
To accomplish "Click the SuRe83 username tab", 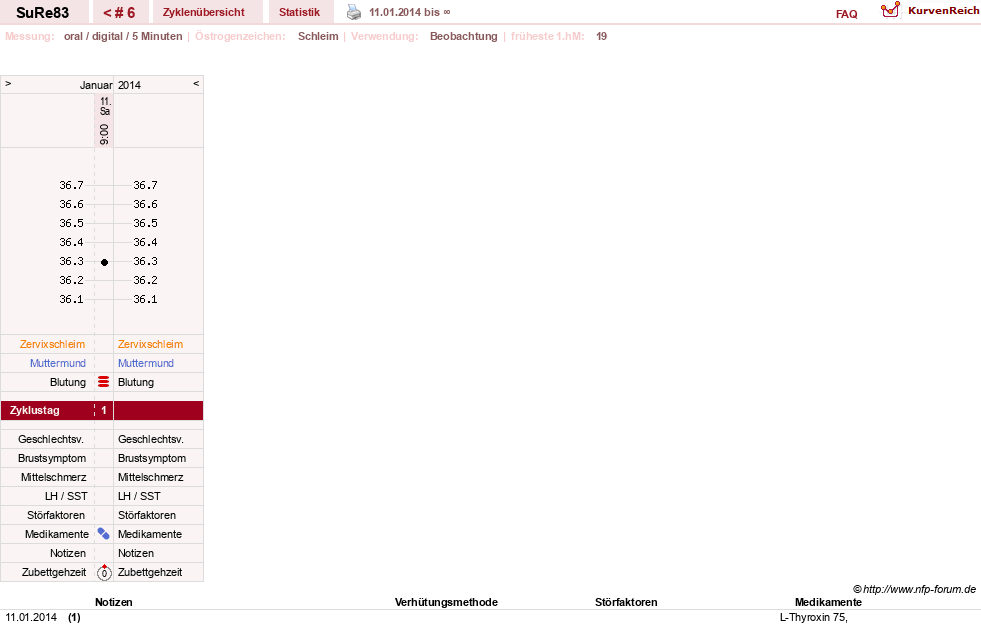I will tap(43, 12).
